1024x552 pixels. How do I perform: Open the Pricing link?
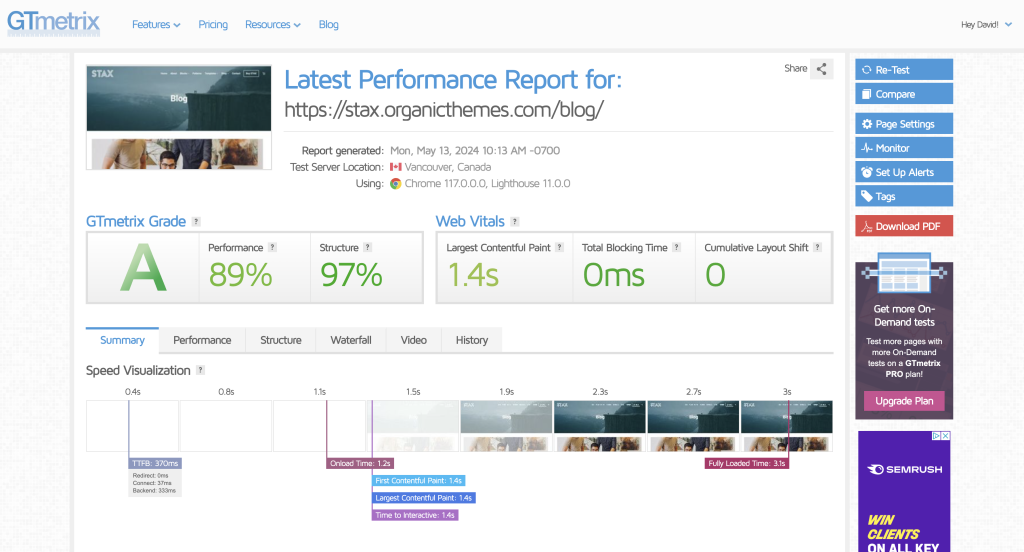[x=213, y=25]
